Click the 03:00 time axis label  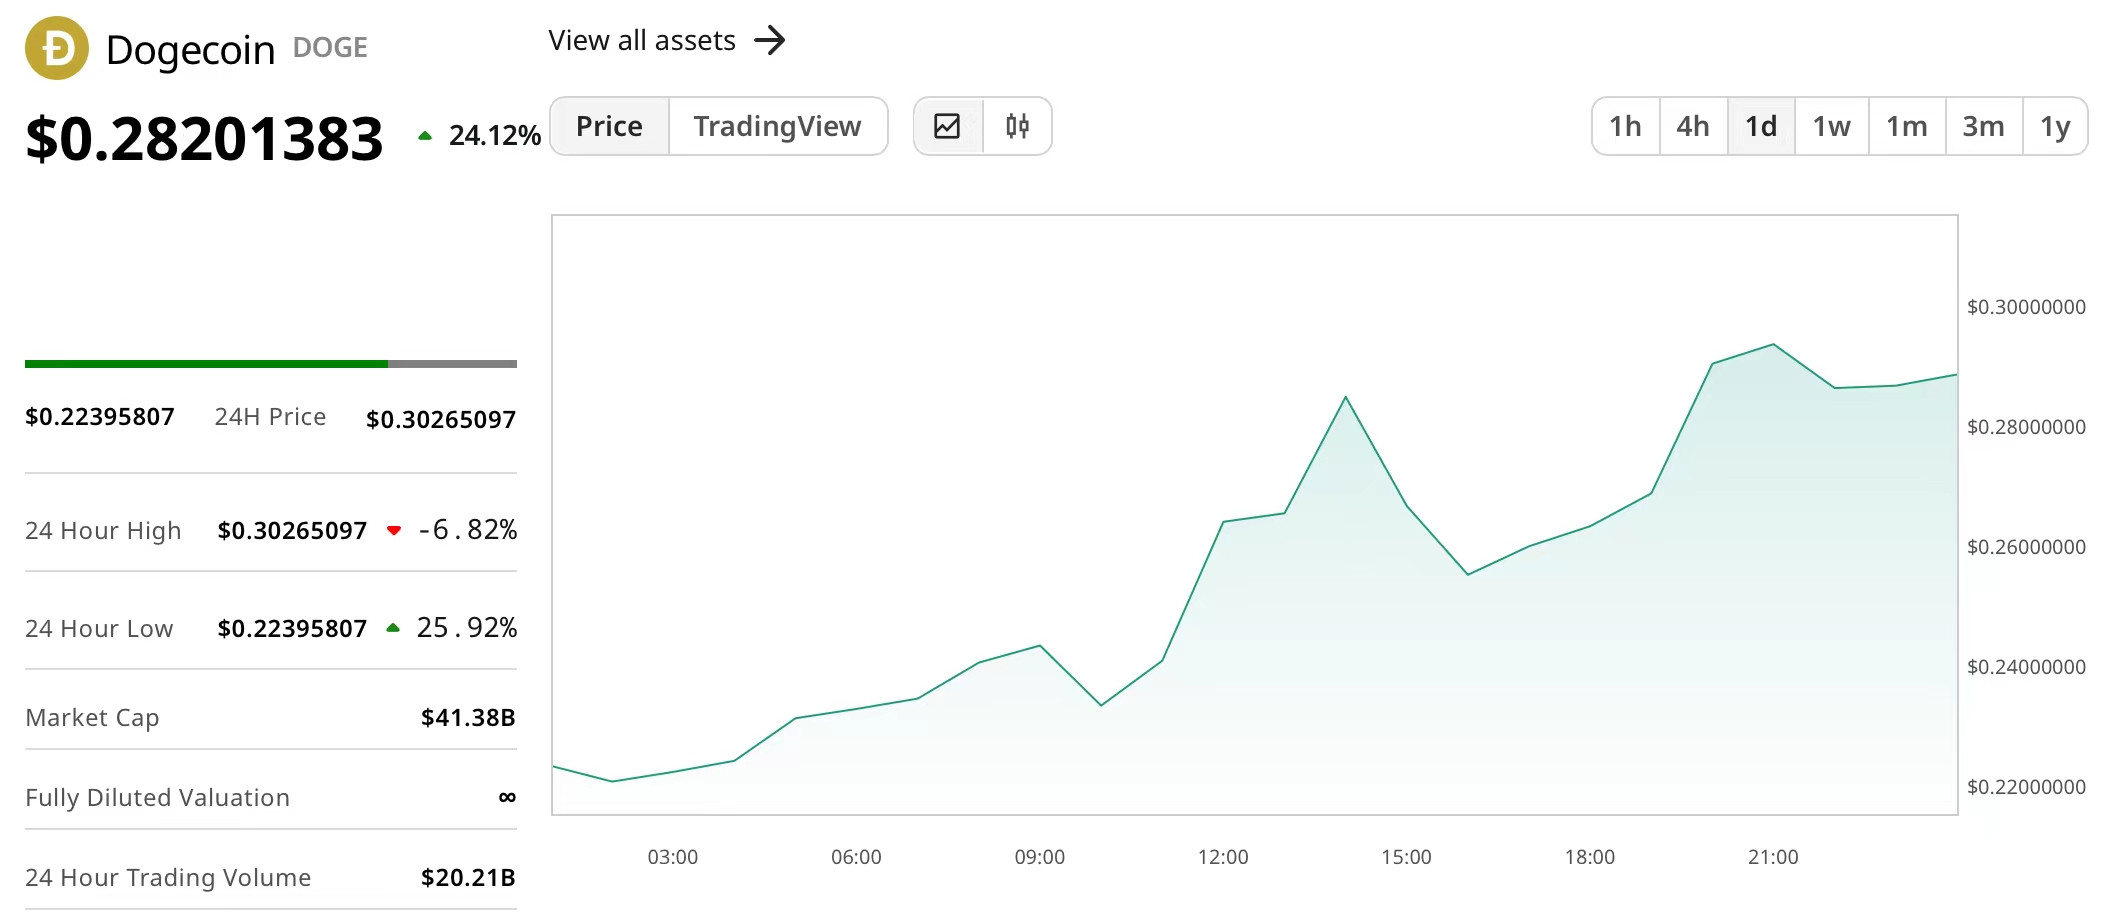(x=673, y=857)
